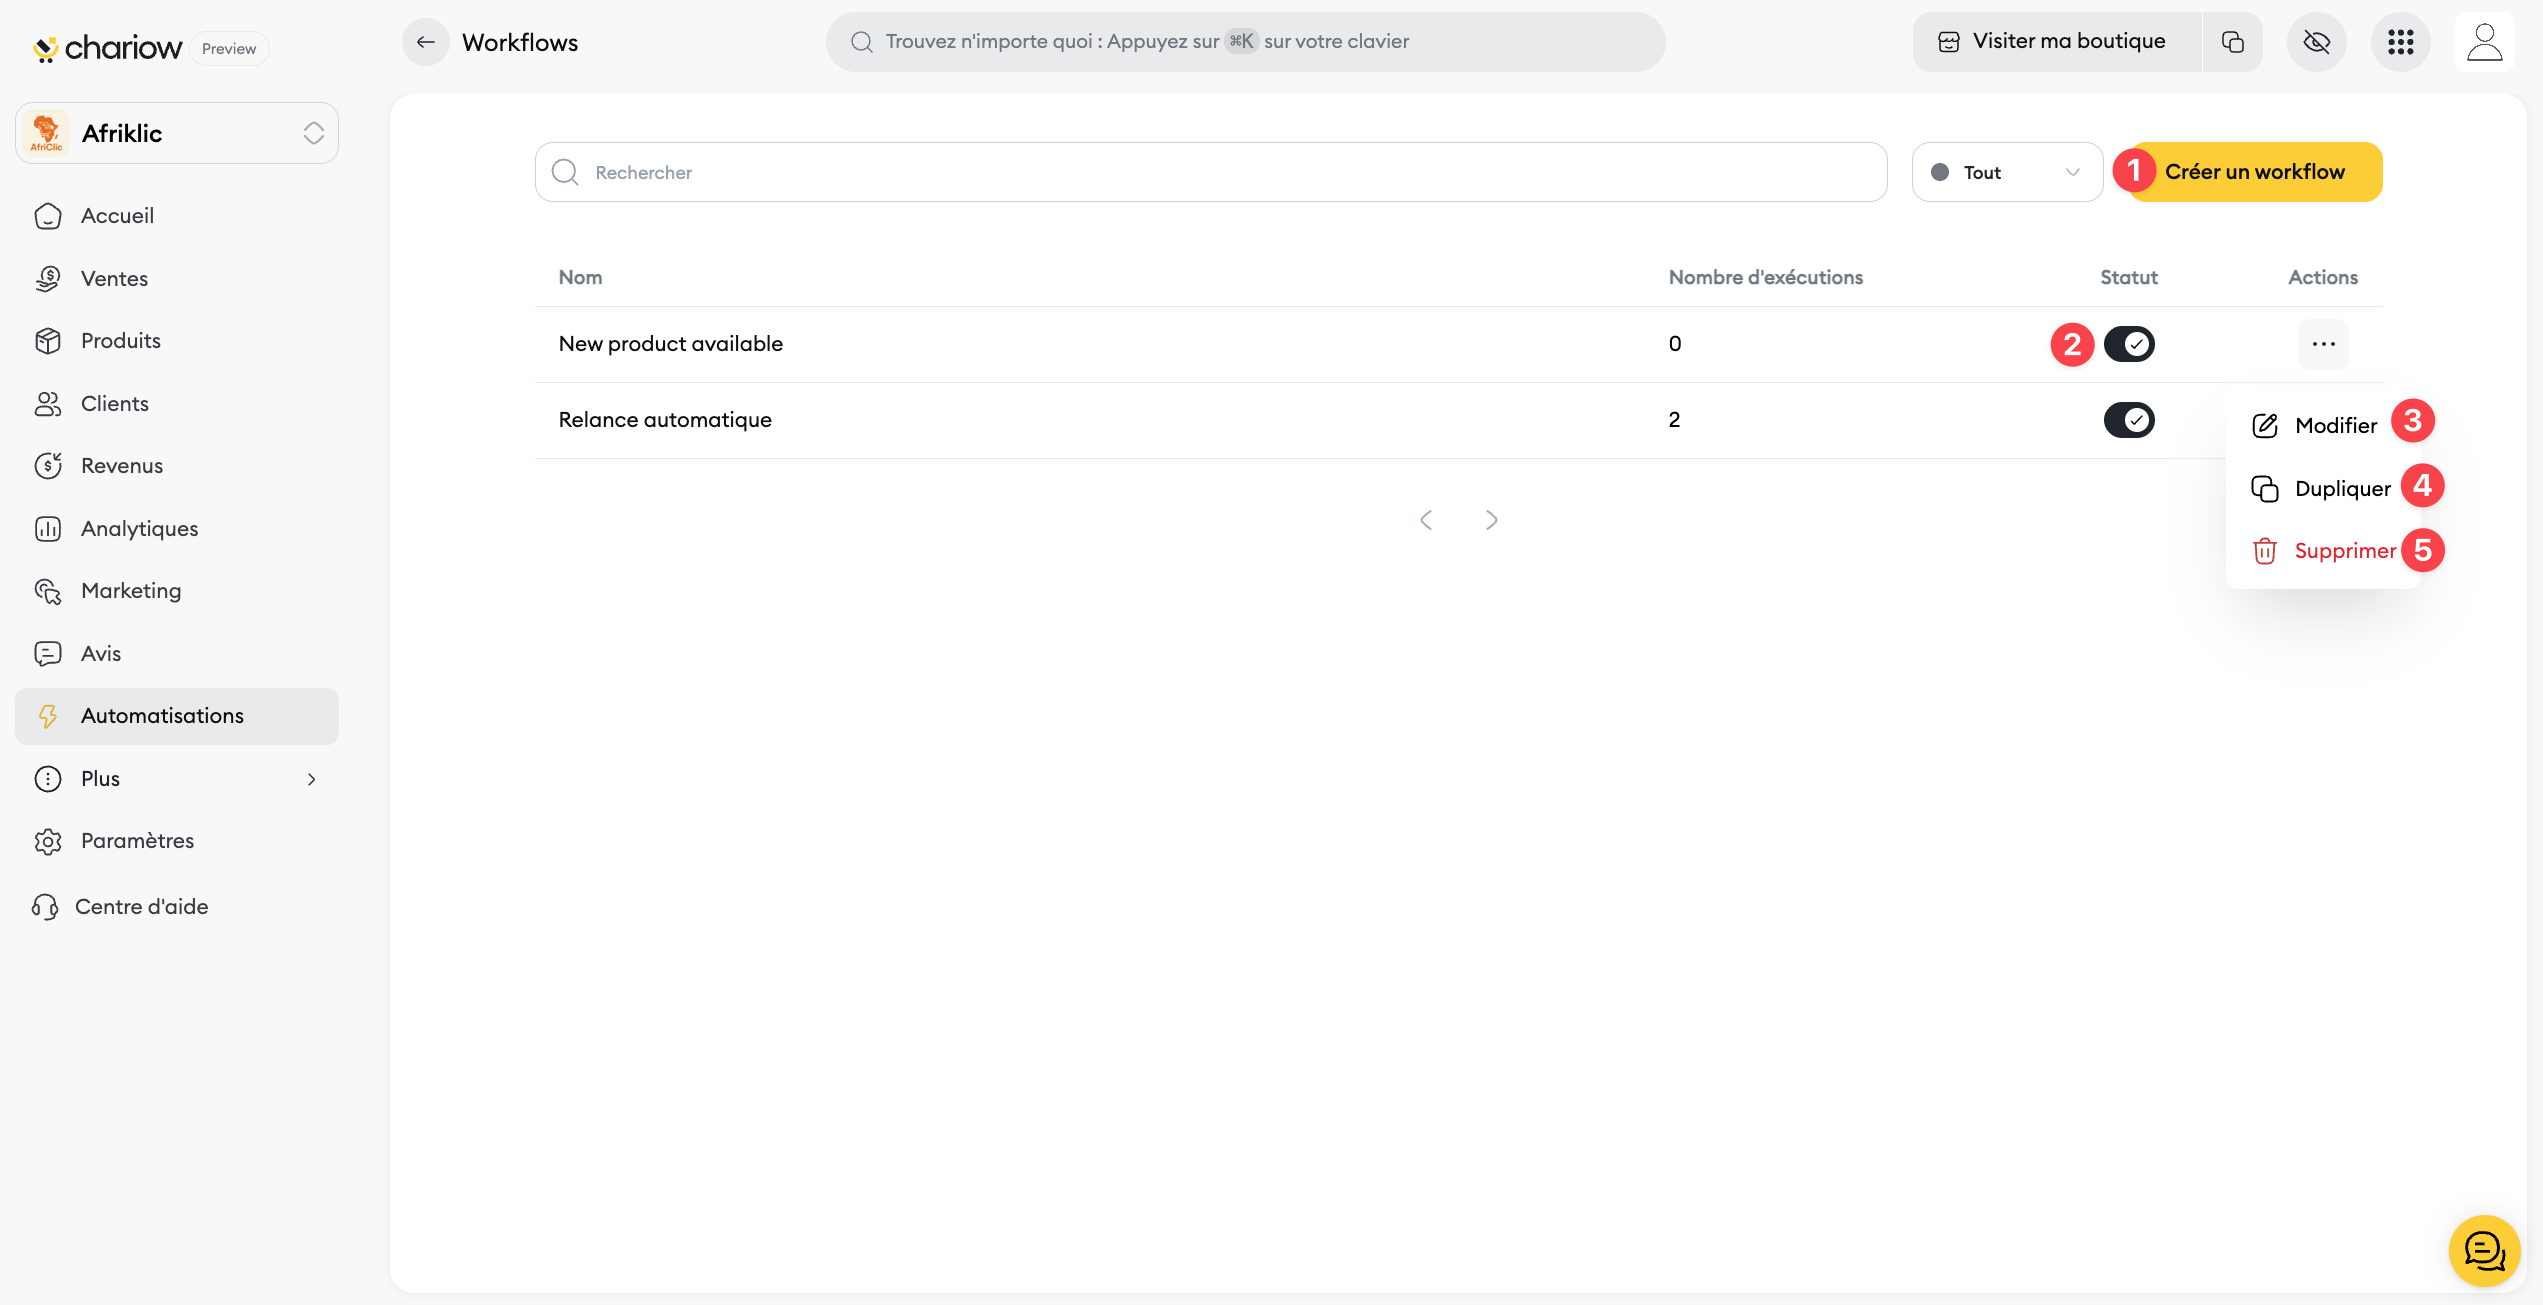Choose Dupliquer in the actions menu
The width and height of the screenshot is (2543, 1305).
point(2341,489)
